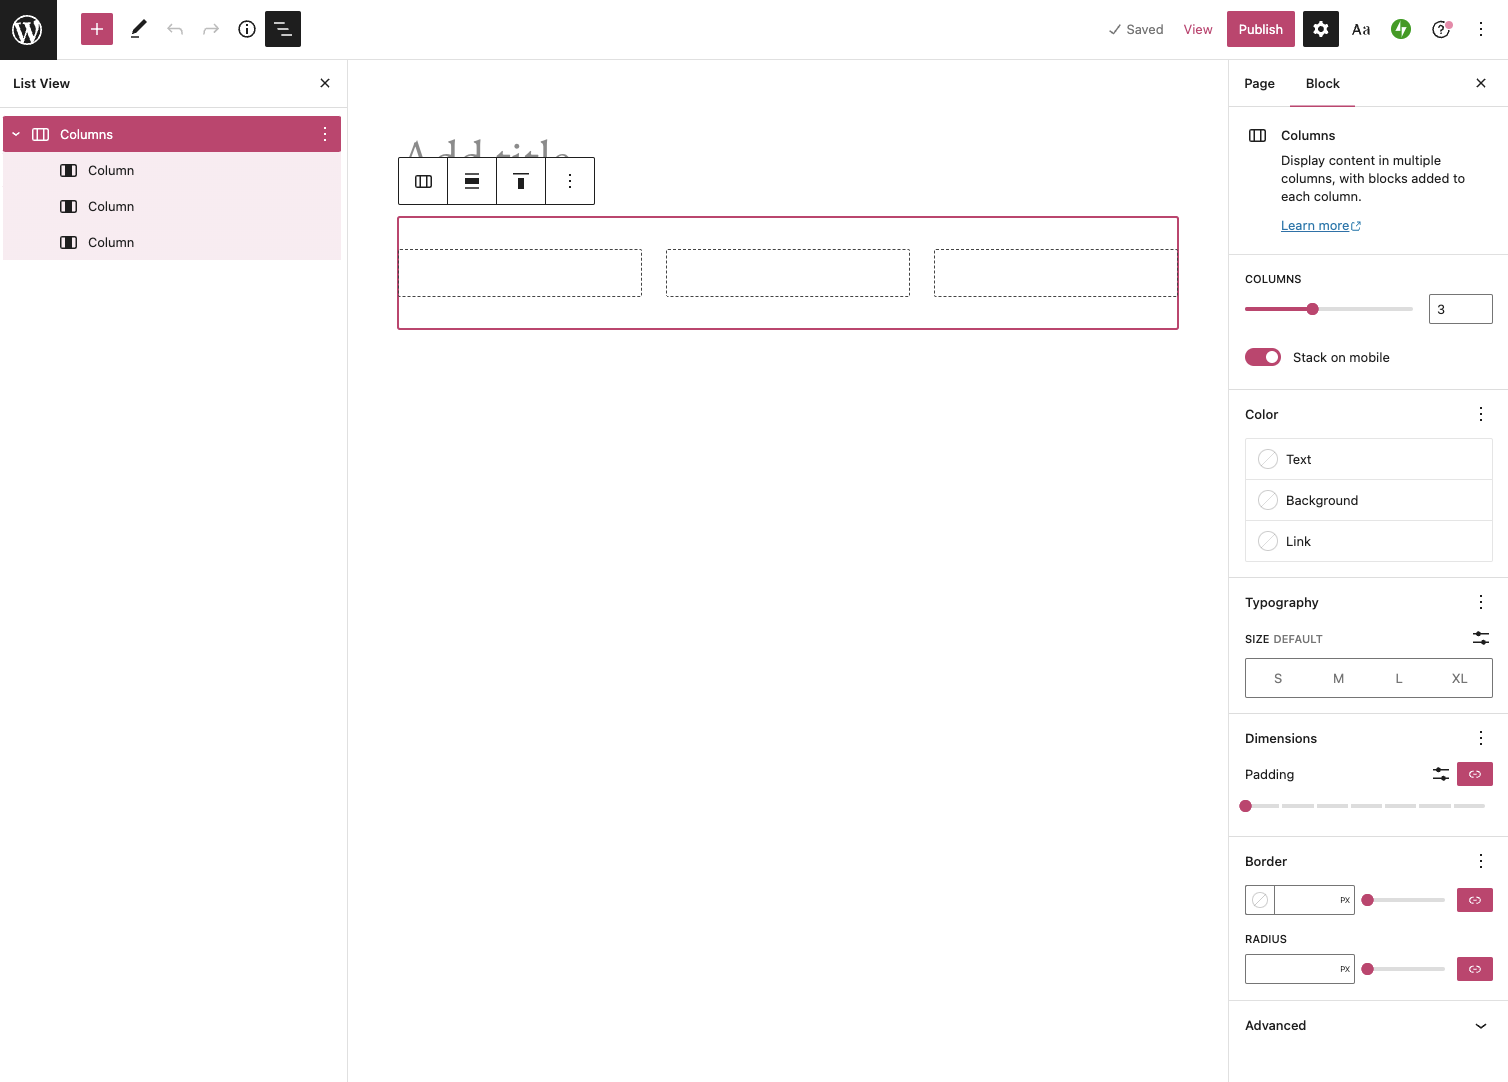
Task: Open the Columns options menu in List View
Action: (324, 133)
